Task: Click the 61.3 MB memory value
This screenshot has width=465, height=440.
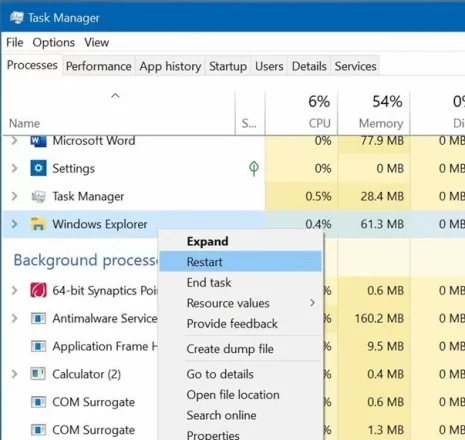Action: 382,224
